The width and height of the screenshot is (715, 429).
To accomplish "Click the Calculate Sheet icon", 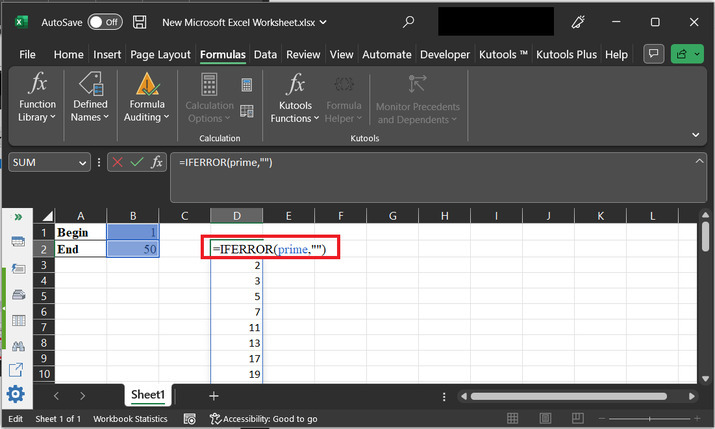I will pos(247,111).
